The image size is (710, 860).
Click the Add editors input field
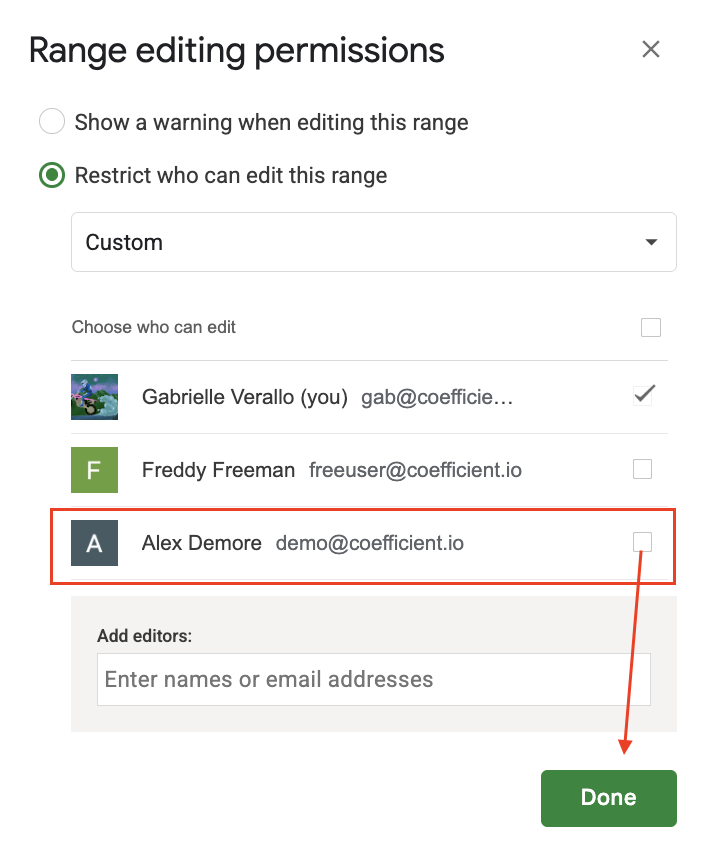pyautogui.click(x=373, y=680)
